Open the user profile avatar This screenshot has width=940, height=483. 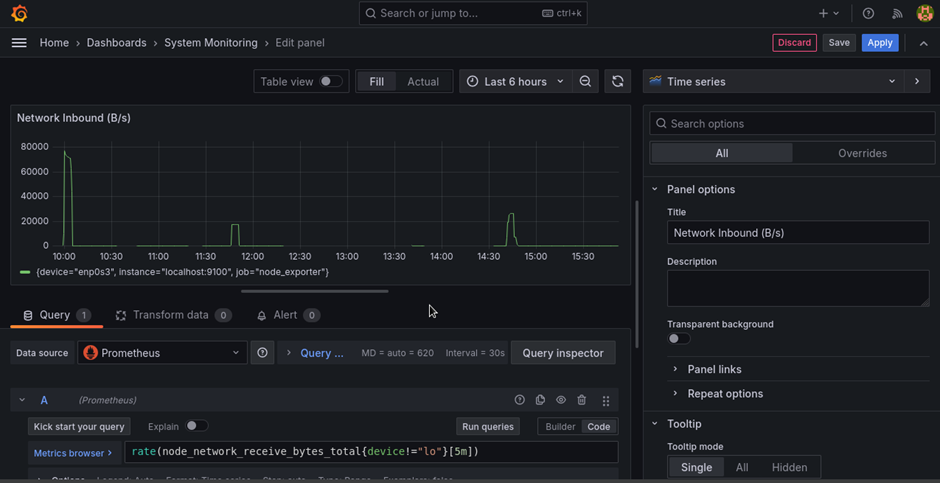point(925,13)
